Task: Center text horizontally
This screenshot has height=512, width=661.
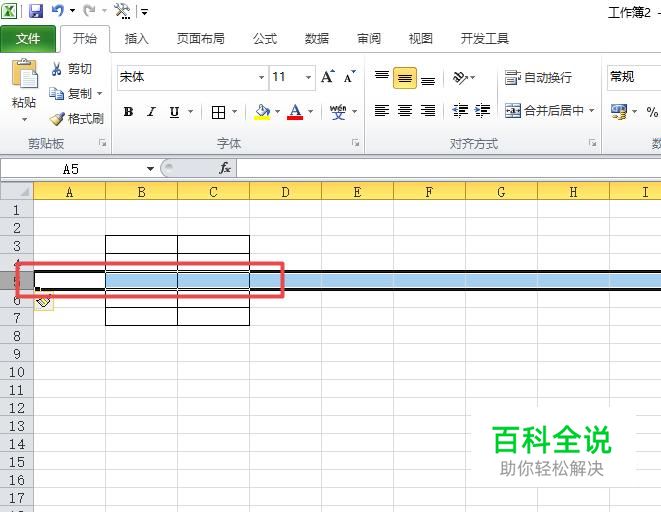Action: click(x=405, y=110)
